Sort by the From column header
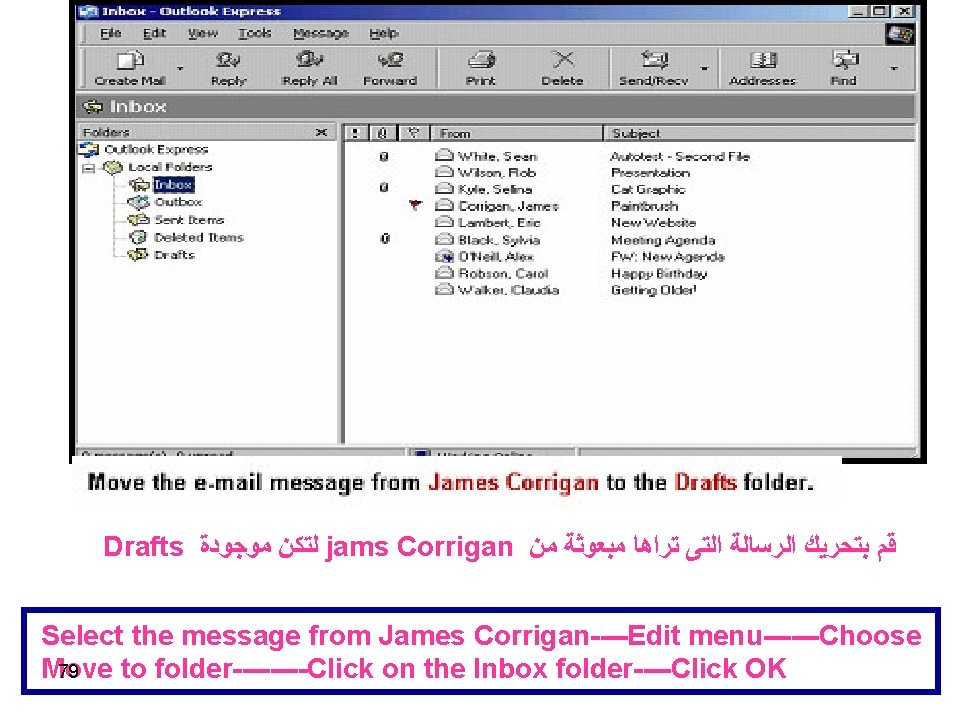The height and width of the screenshot is (719, 959). [x=517, y=133]
